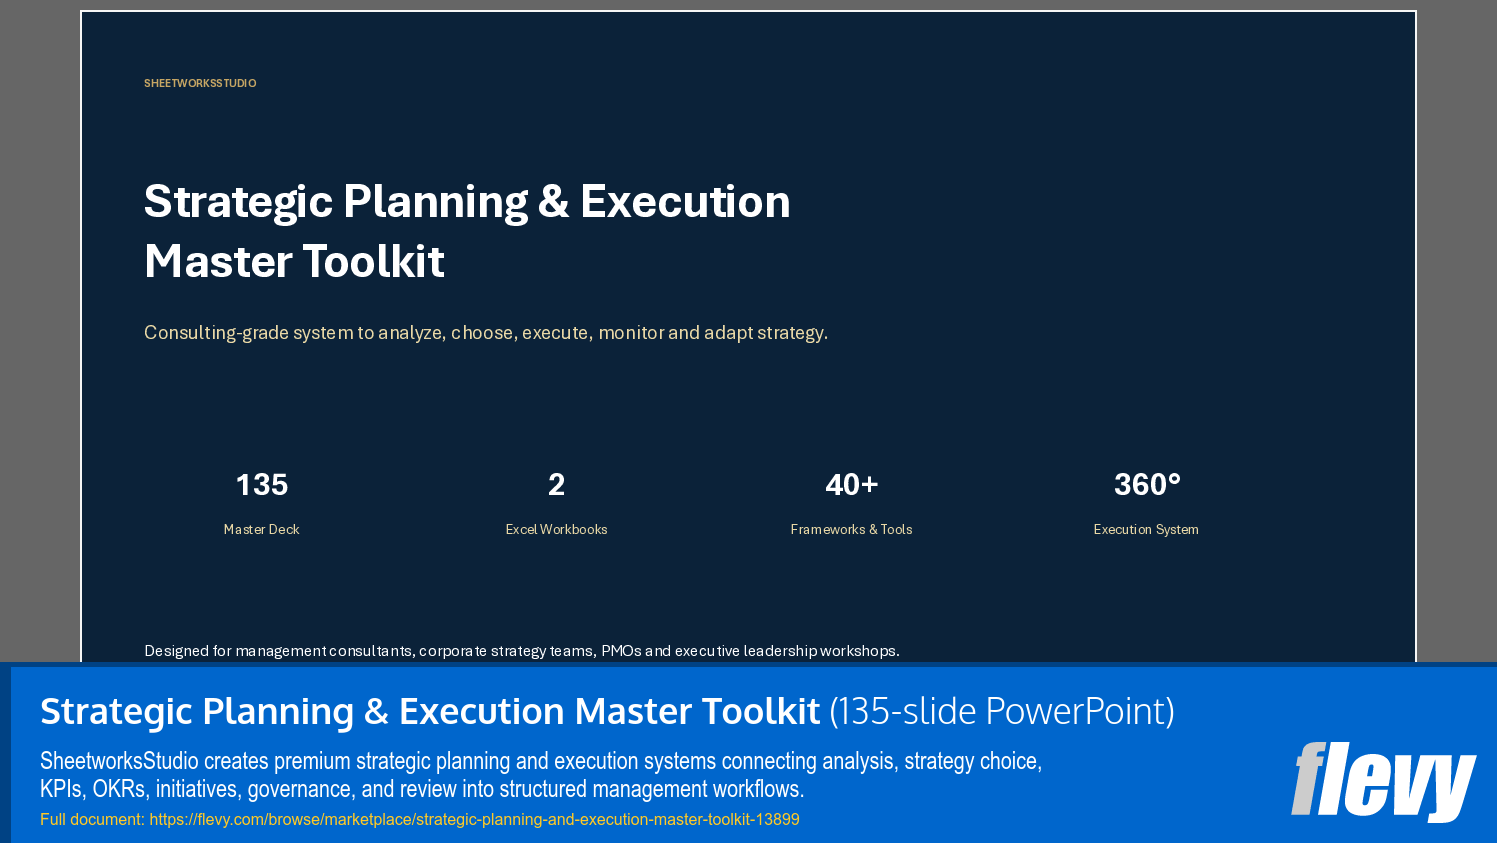Select the subtitle 'Consulting-grade system to analyze' line
Screen dimensions: 1497x843
pos(486,333)
